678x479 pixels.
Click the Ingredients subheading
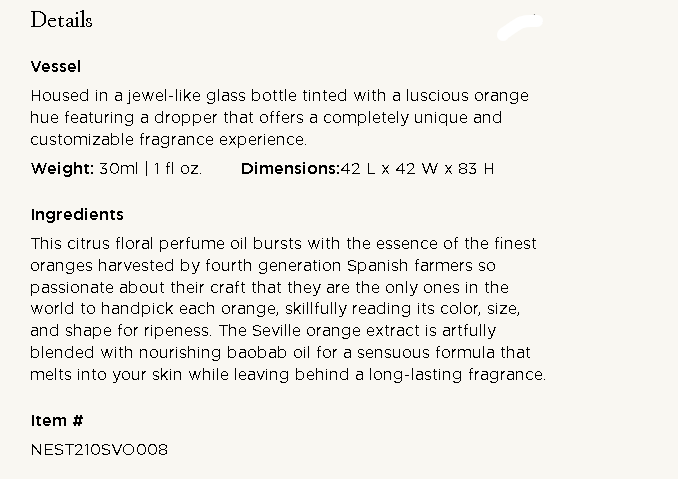tap(77, 215)
